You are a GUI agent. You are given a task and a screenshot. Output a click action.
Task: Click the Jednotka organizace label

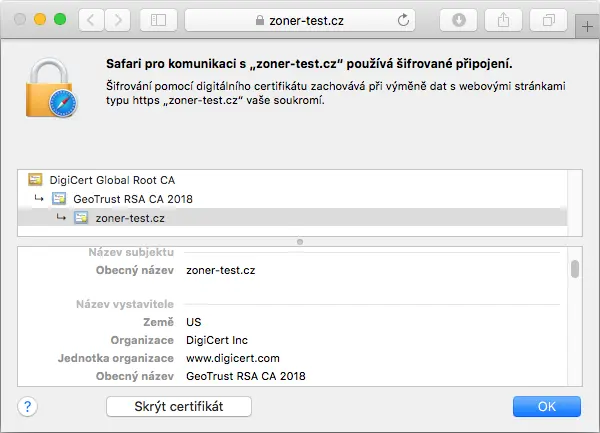pyautogui.click(x=116, y=358)
